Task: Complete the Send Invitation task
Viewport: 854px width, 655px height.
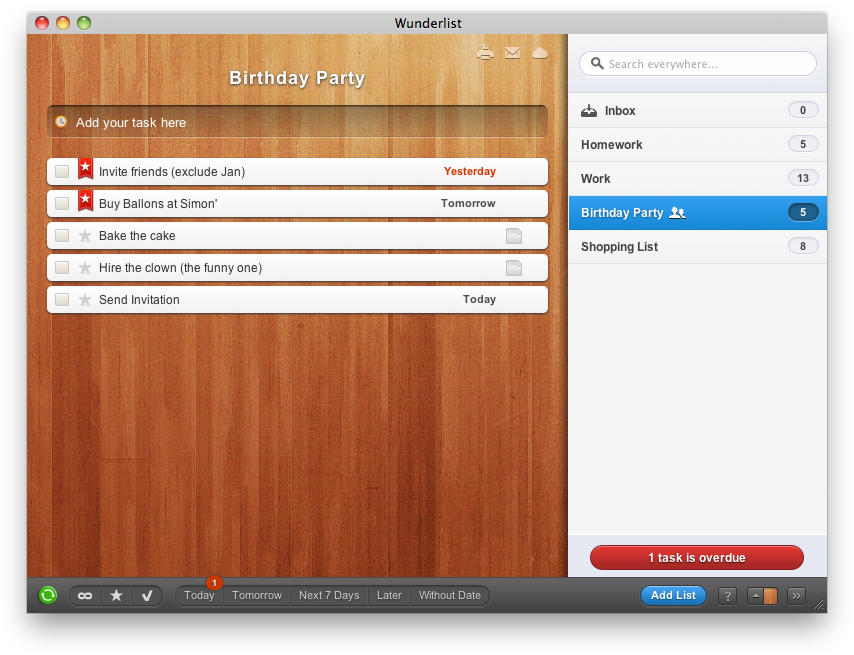Action: (x=62, y=300)
